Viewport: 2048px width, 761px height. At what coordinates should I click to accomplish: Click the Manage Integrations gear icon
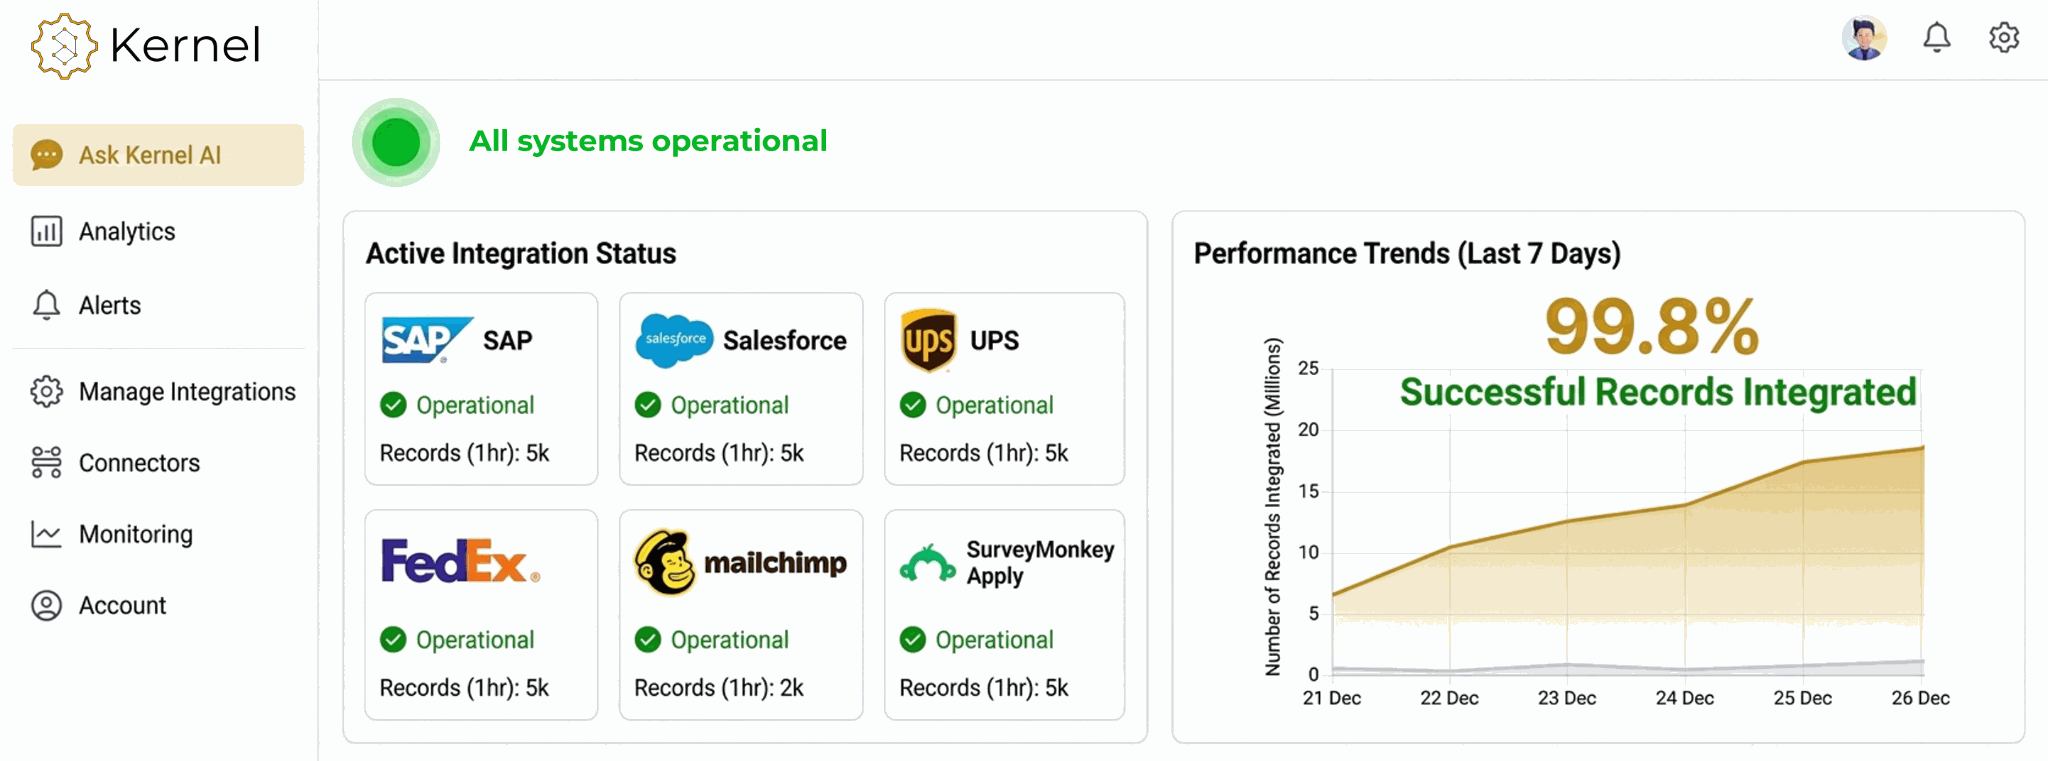tap(47, 392)
